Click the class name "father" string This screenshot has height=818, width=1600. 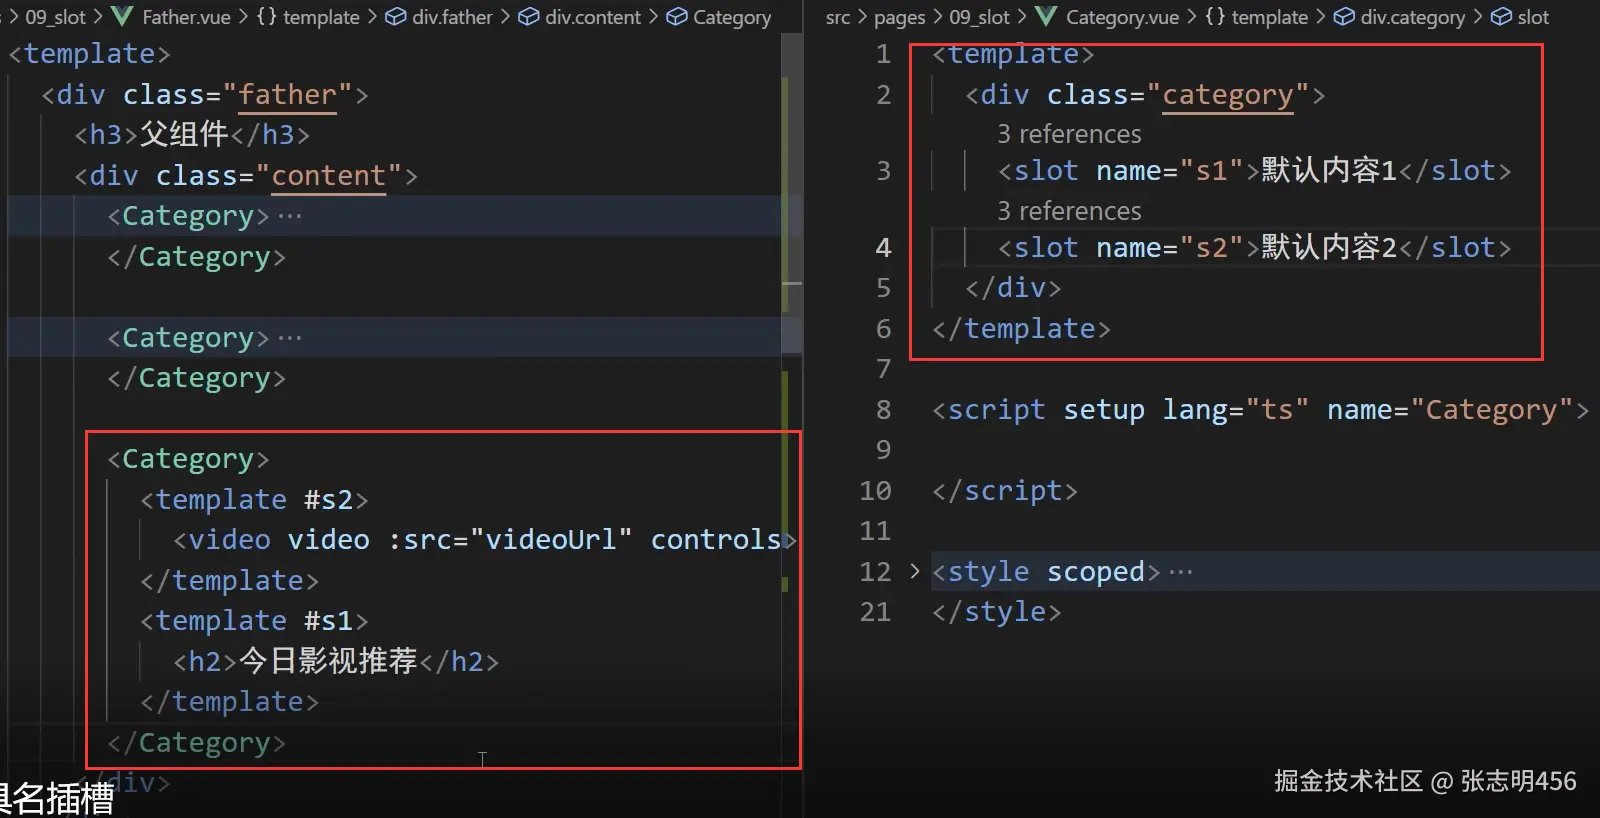click(287, 95)
